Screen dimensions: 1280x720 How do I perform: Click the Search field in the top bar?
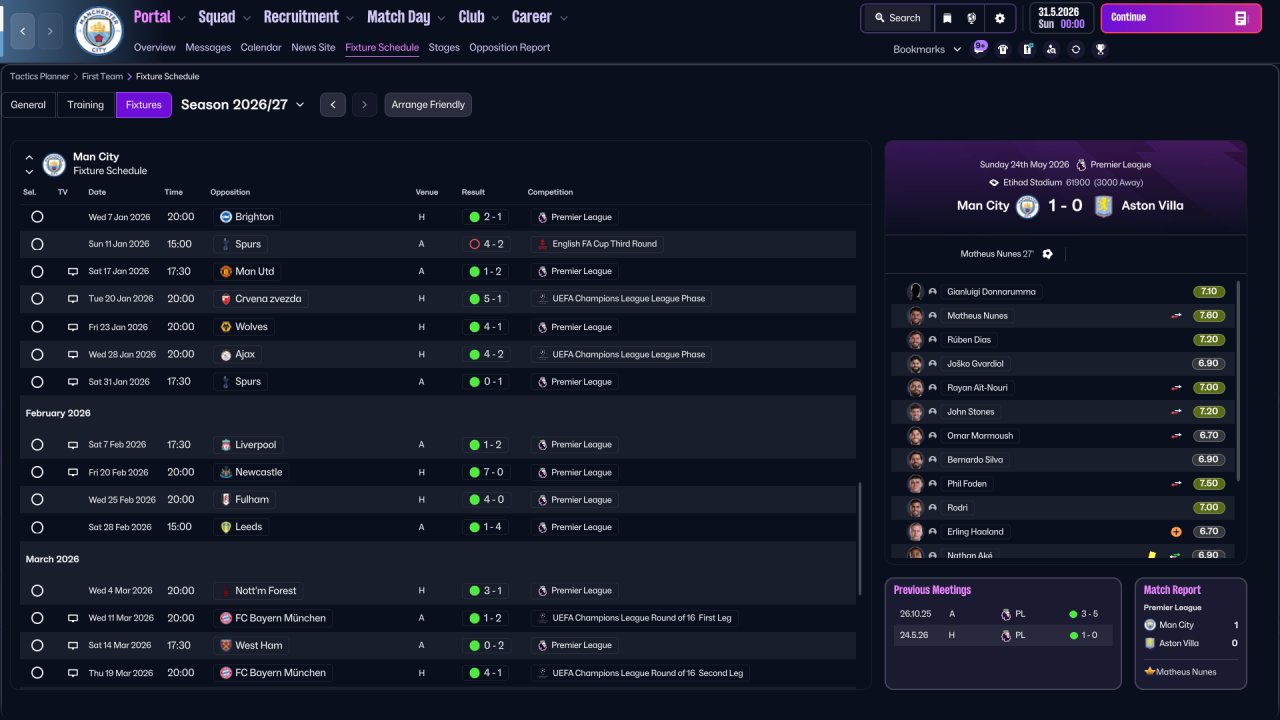pos(897,18)
